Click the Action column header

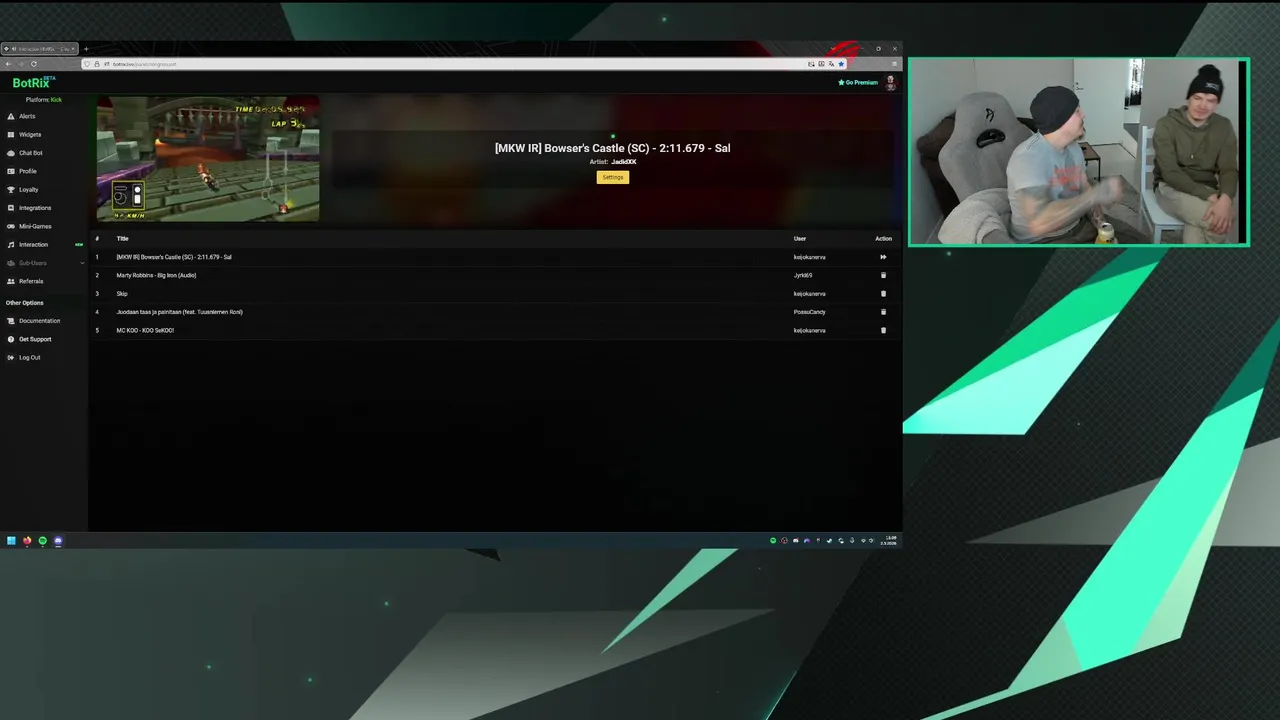[883, 239]
